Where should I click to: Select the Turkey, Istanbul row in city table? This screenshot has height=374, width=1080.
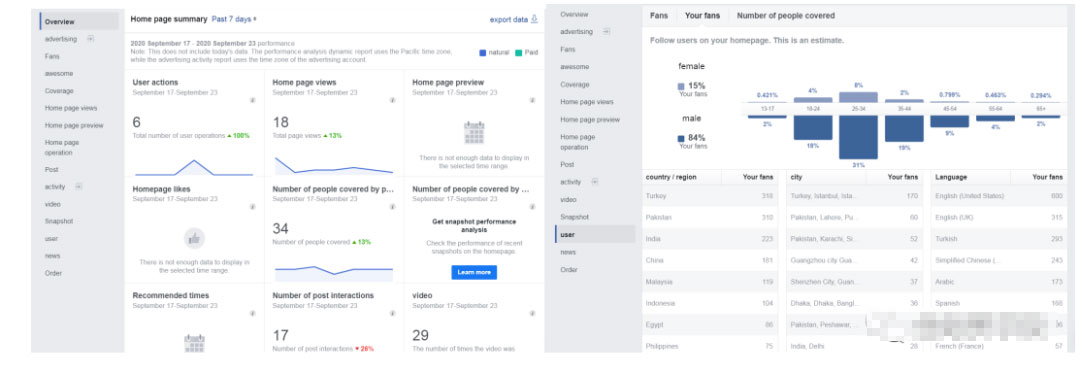(855, 196)
